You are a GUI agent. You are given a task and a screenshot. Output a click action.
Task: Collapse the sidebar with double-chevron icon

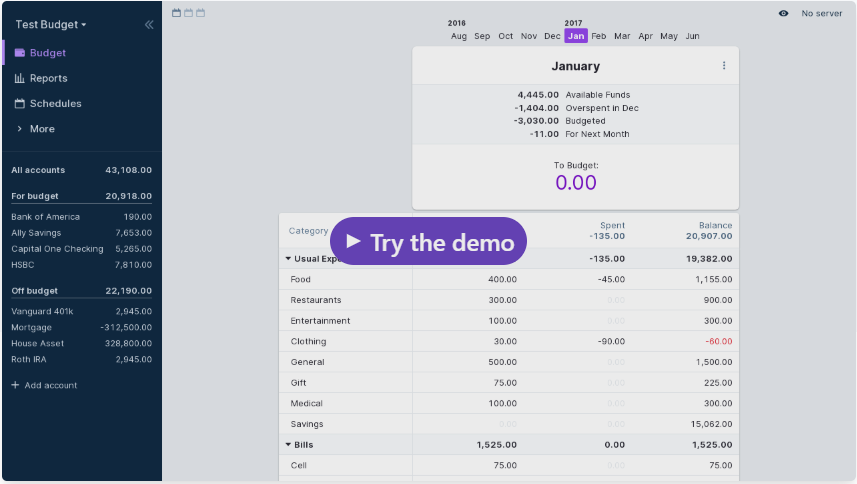coord(149,24)
